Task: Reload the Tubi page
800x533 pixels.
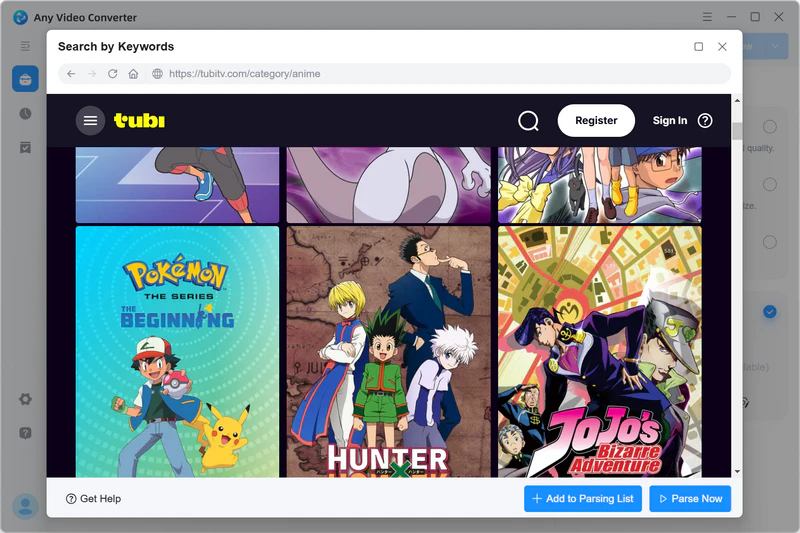Action: click(113, 74)
